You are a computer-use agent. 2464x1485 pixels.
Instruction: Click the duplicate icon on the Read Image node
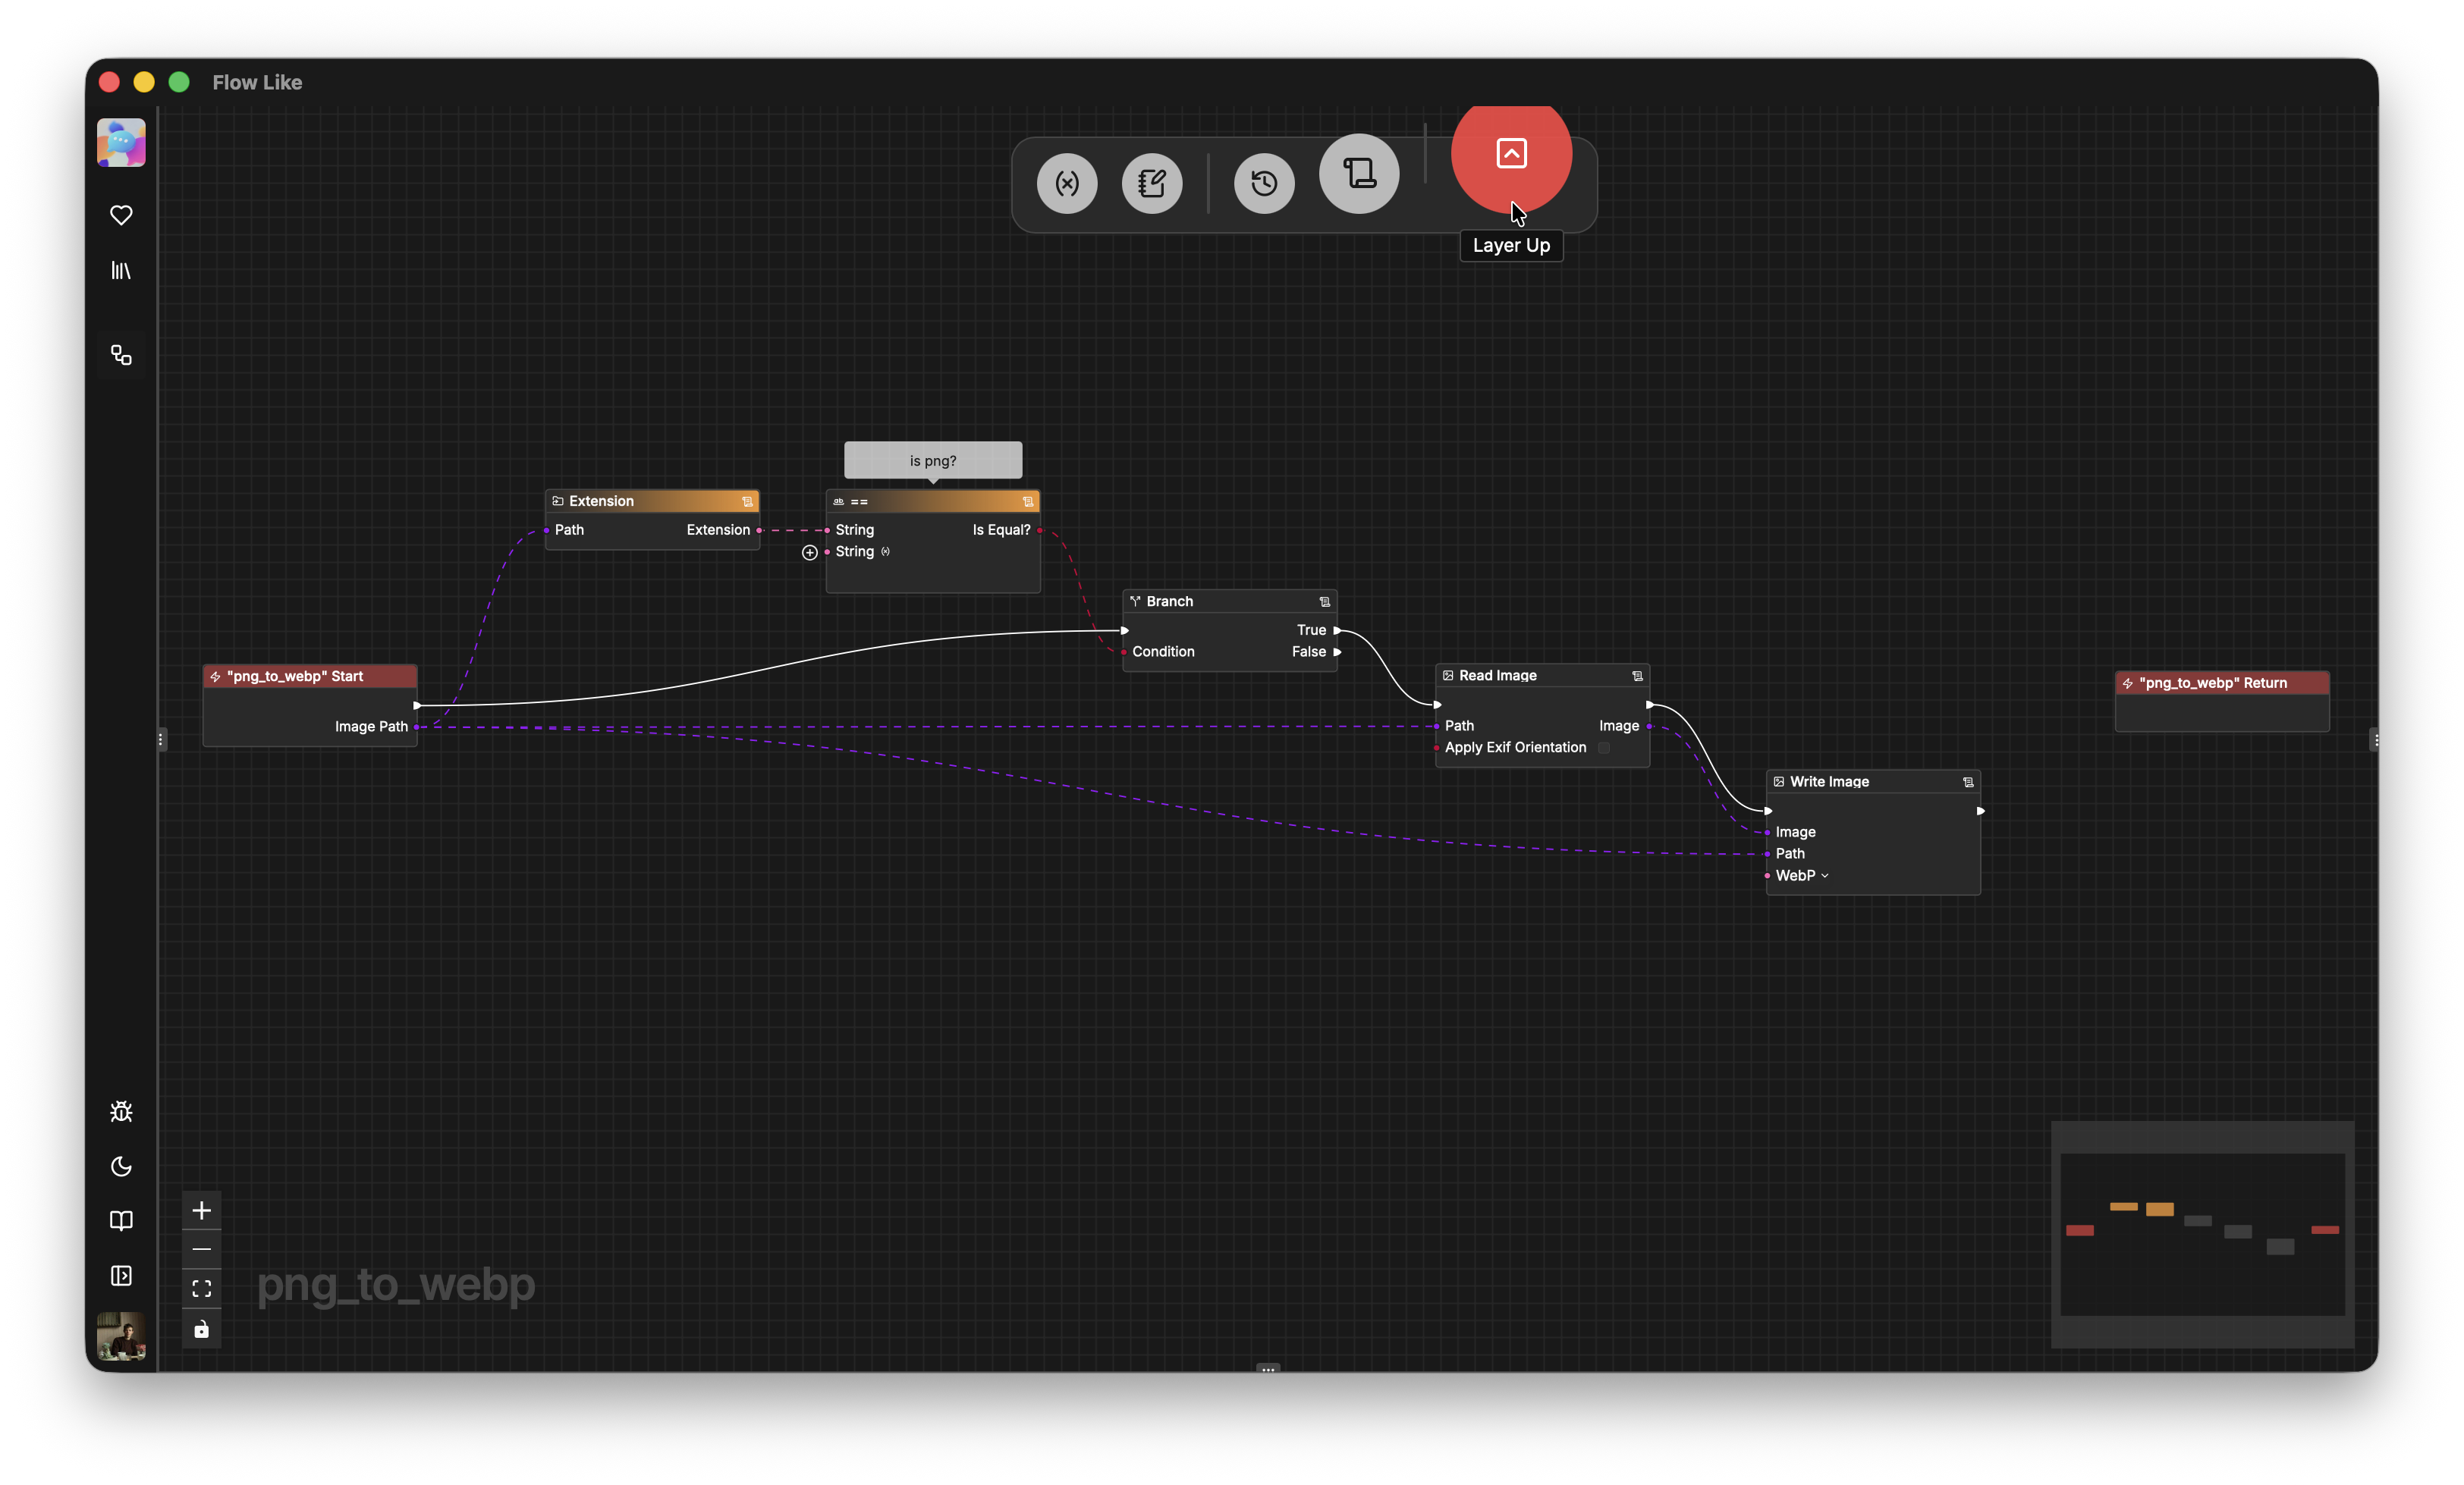coord(1637,675)
